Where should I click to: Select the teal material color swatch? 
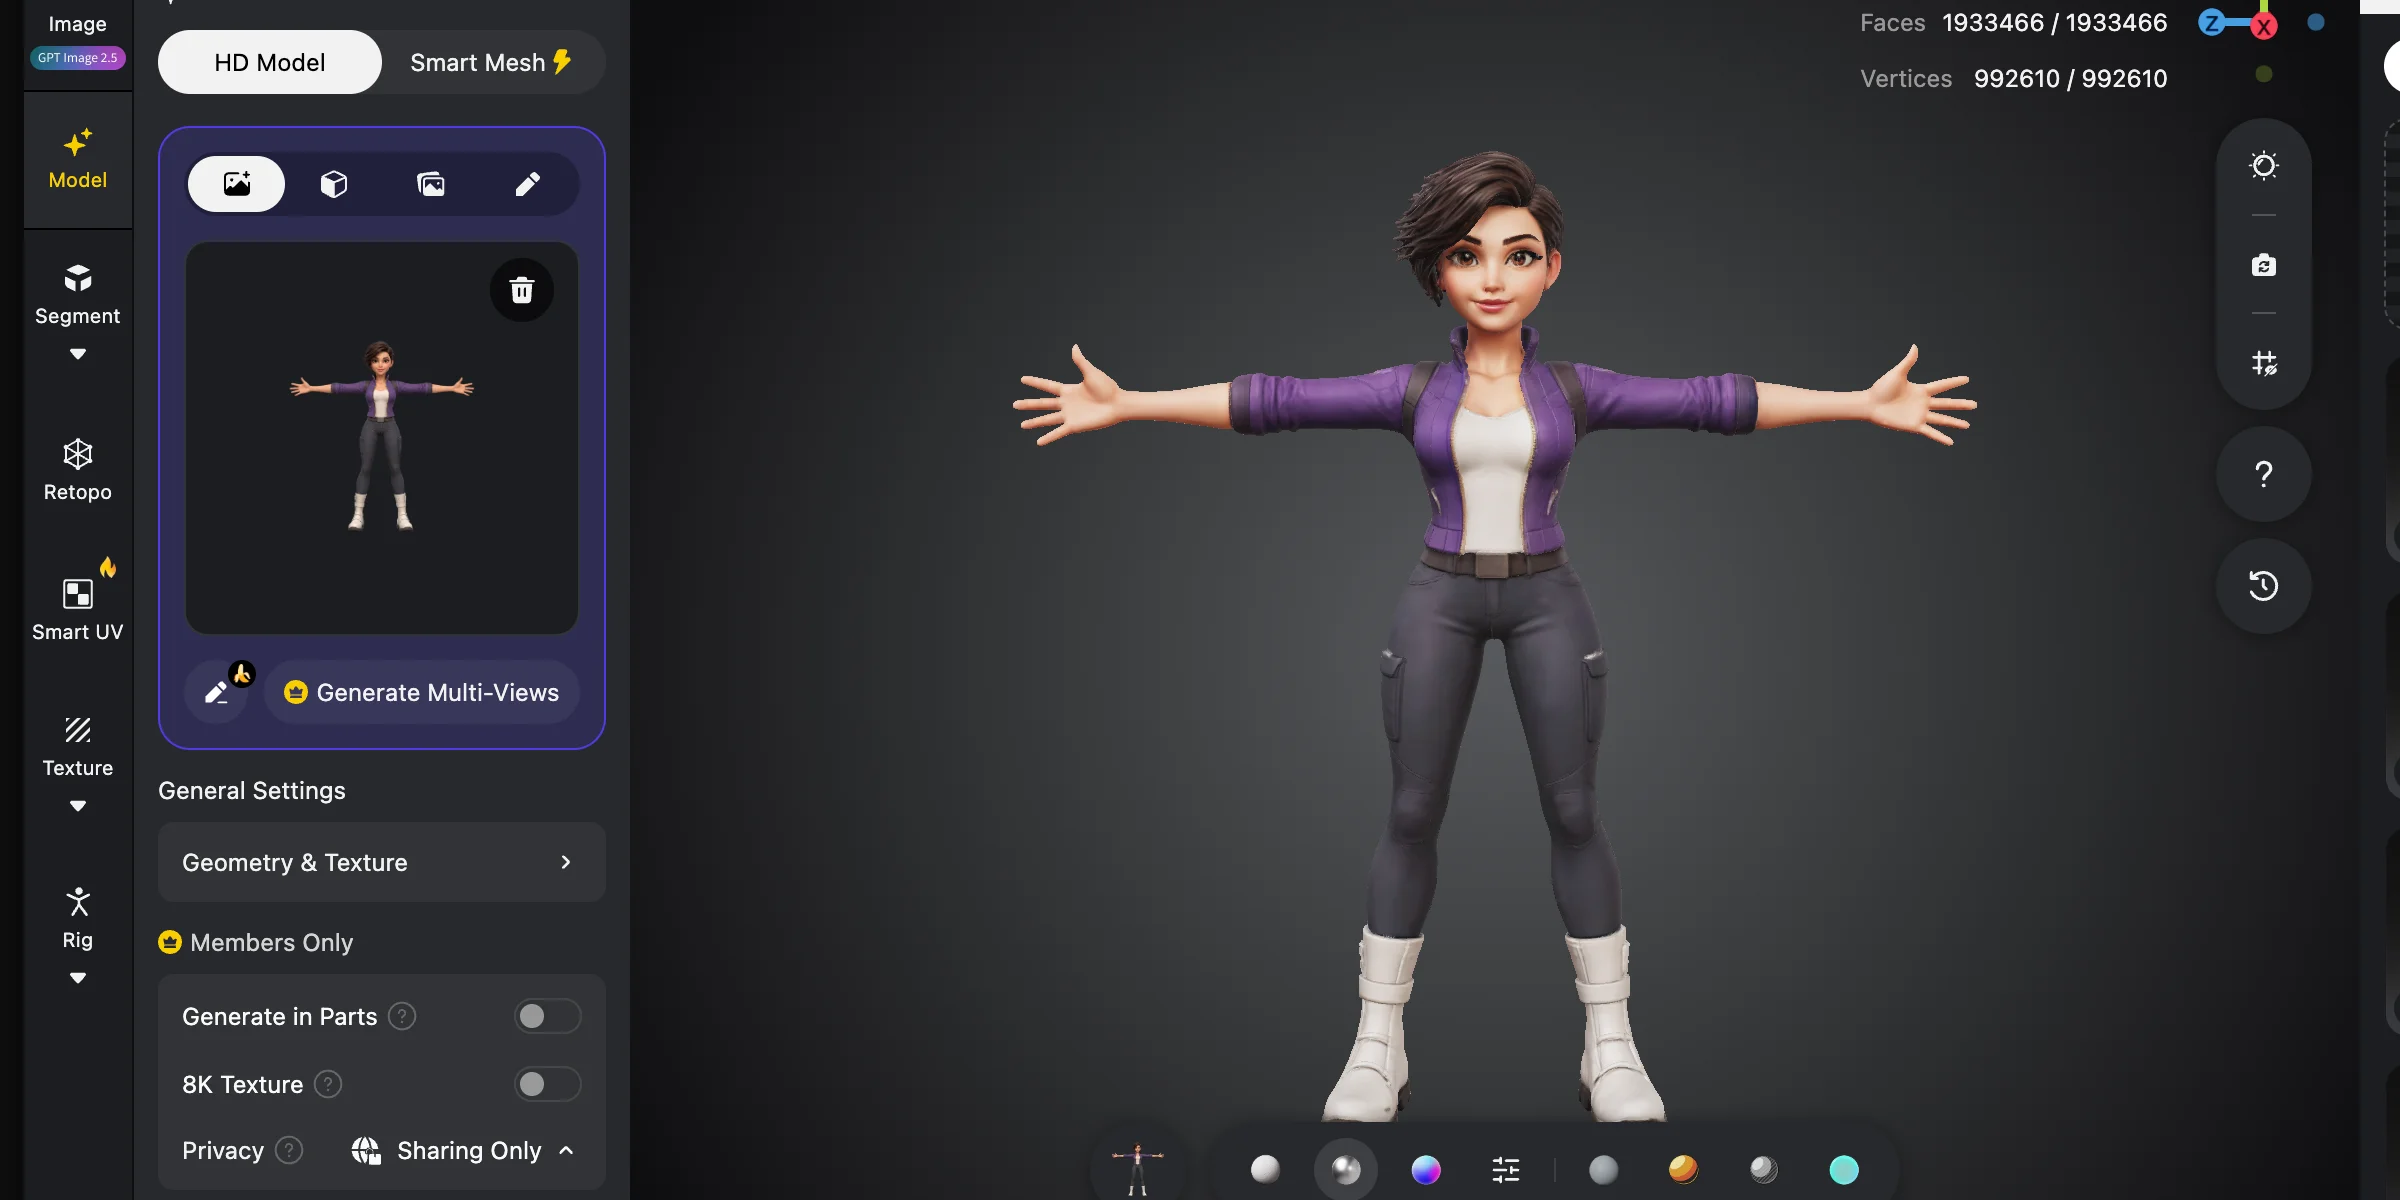pos(1844,1169)
